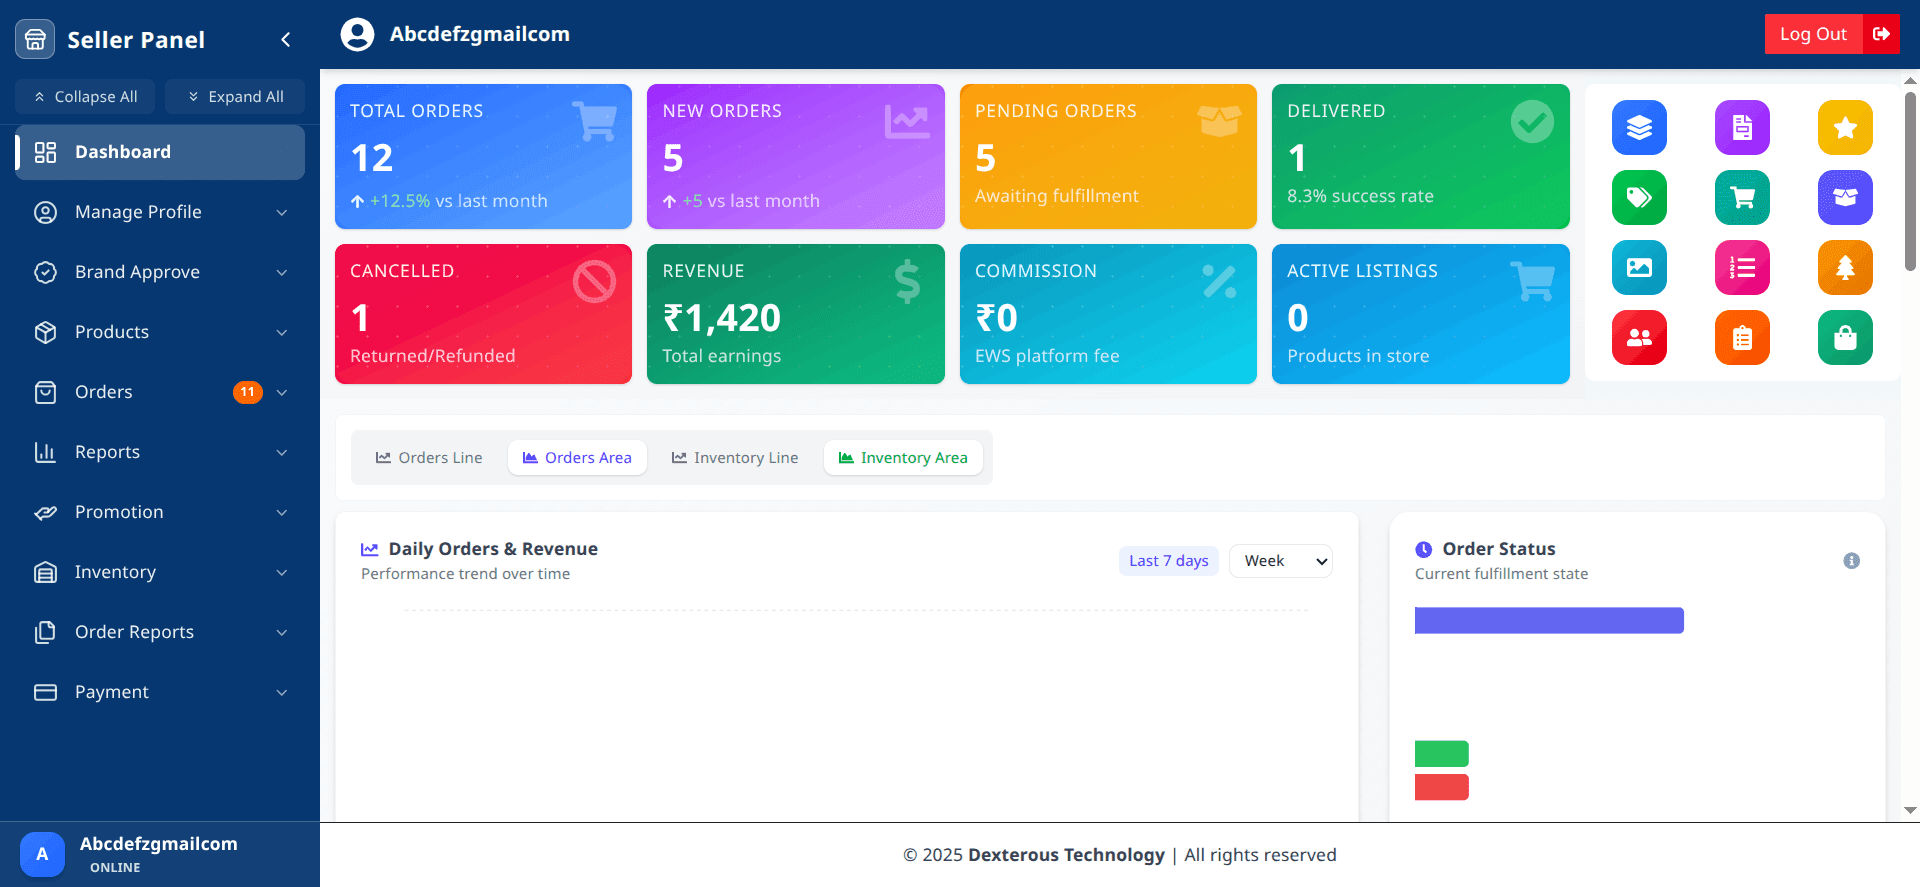Click the purple Order Status bar
1920x887 pixels.
(1549, 620)
